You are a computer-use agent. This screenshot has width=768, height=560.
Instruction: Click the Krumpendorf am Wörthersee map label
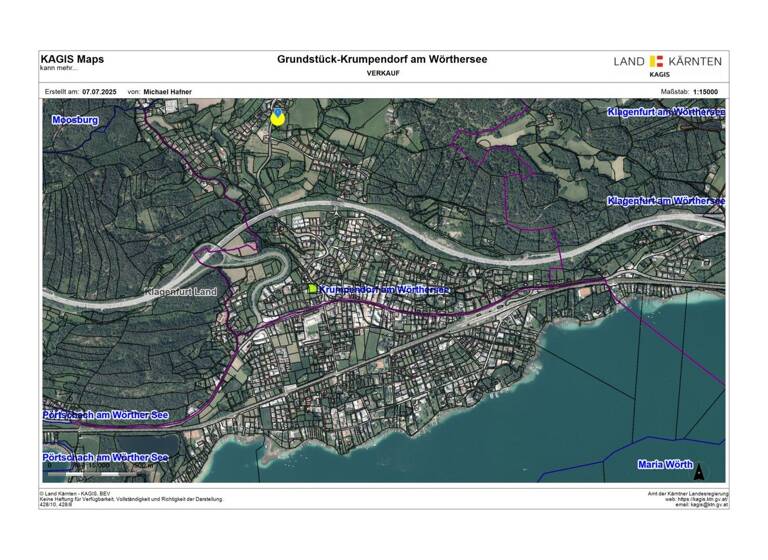click(385, 289)
